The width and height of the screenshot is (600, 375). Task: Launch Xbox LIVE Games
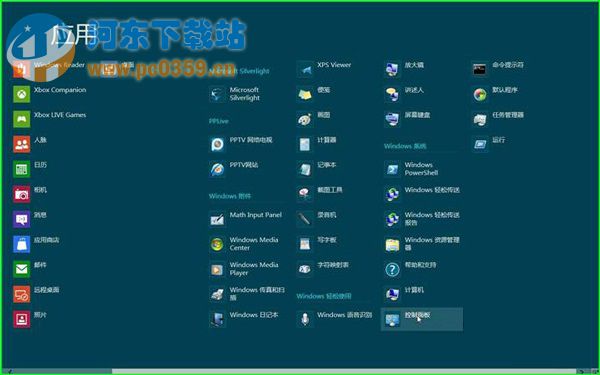pos(50,119)
